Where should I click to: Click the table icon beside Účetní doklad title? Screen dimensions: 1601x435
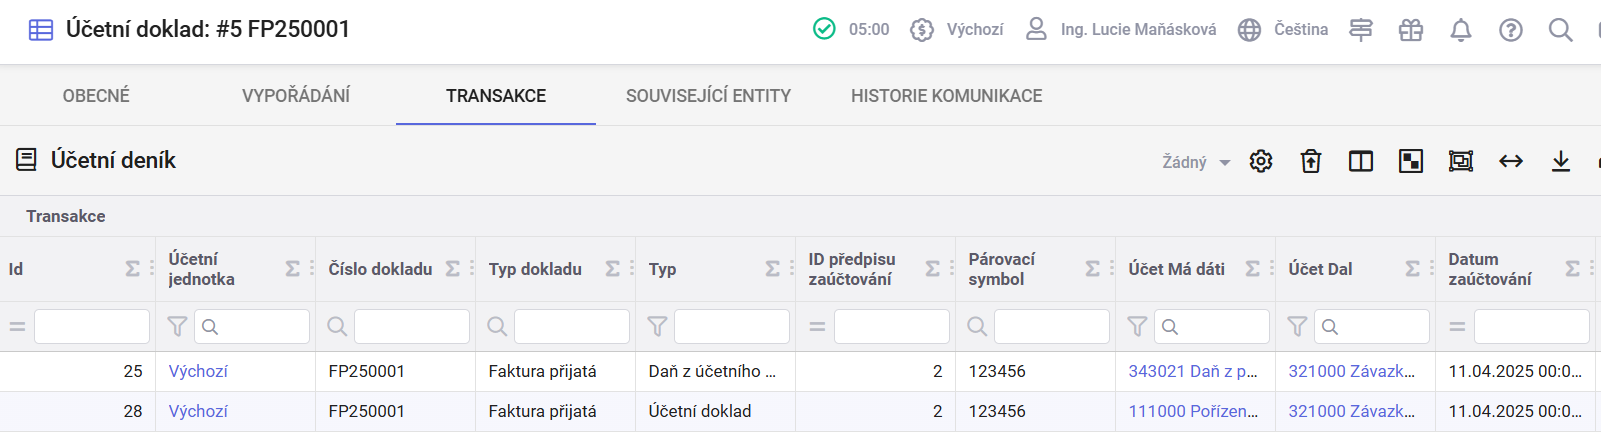(x=41, y=30)
